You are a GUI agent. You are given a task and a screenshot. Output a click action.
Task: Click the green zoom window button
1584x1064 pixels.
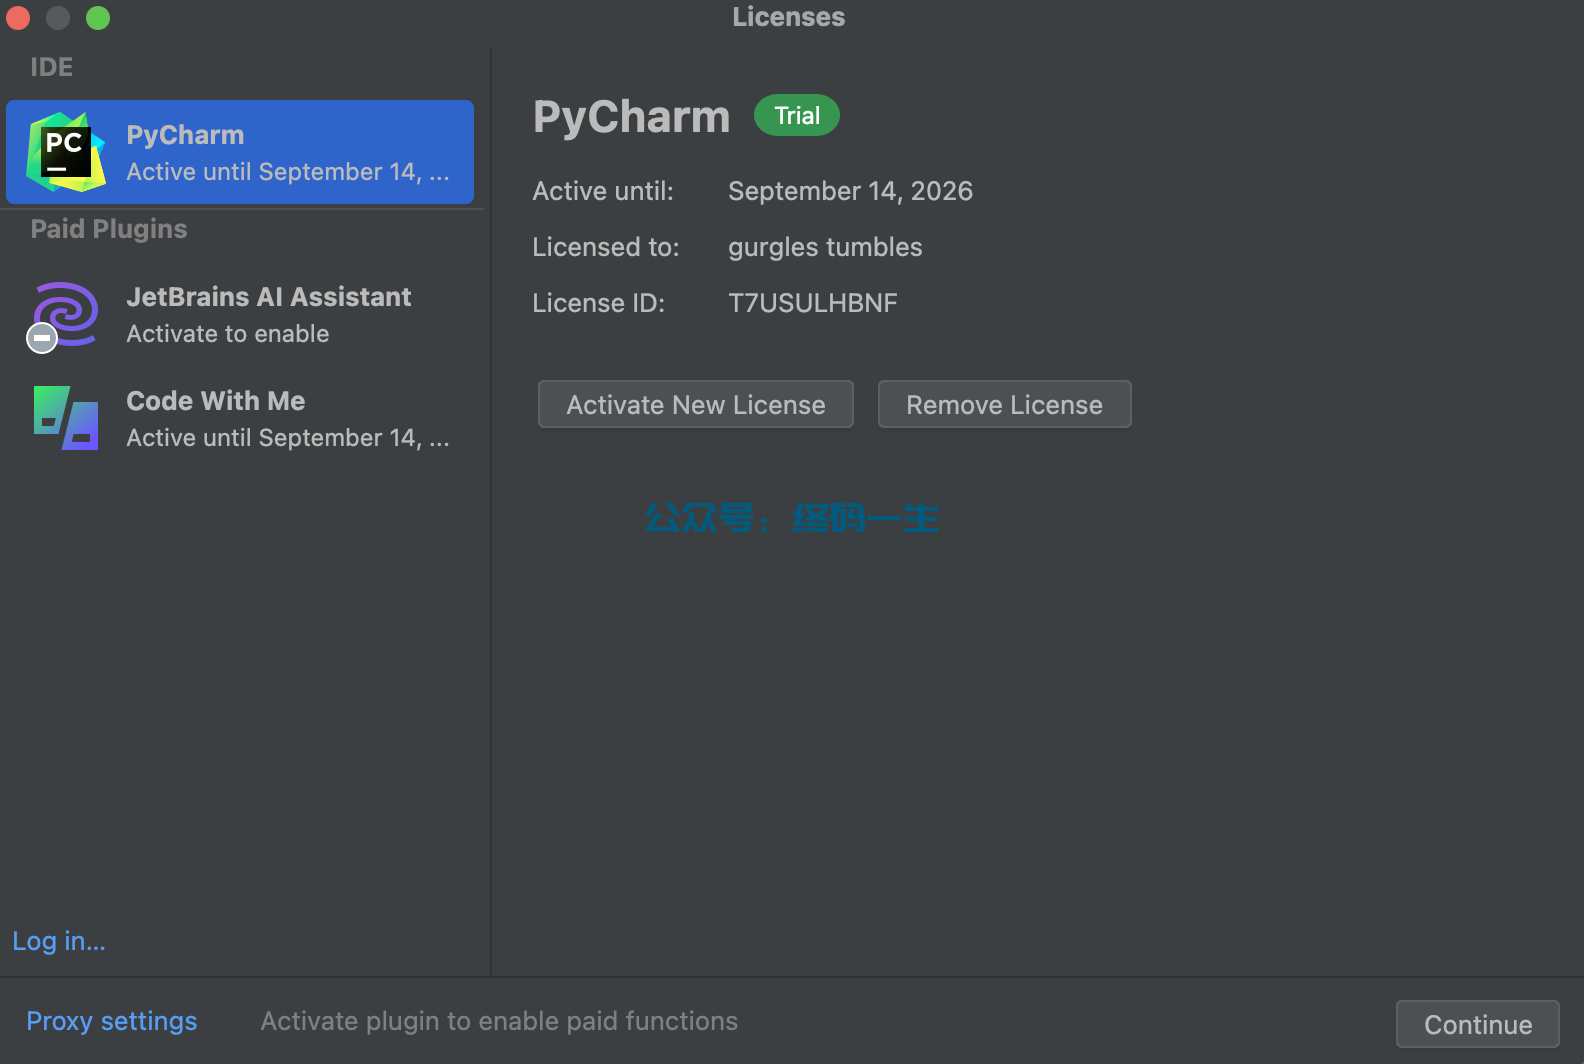98,17
